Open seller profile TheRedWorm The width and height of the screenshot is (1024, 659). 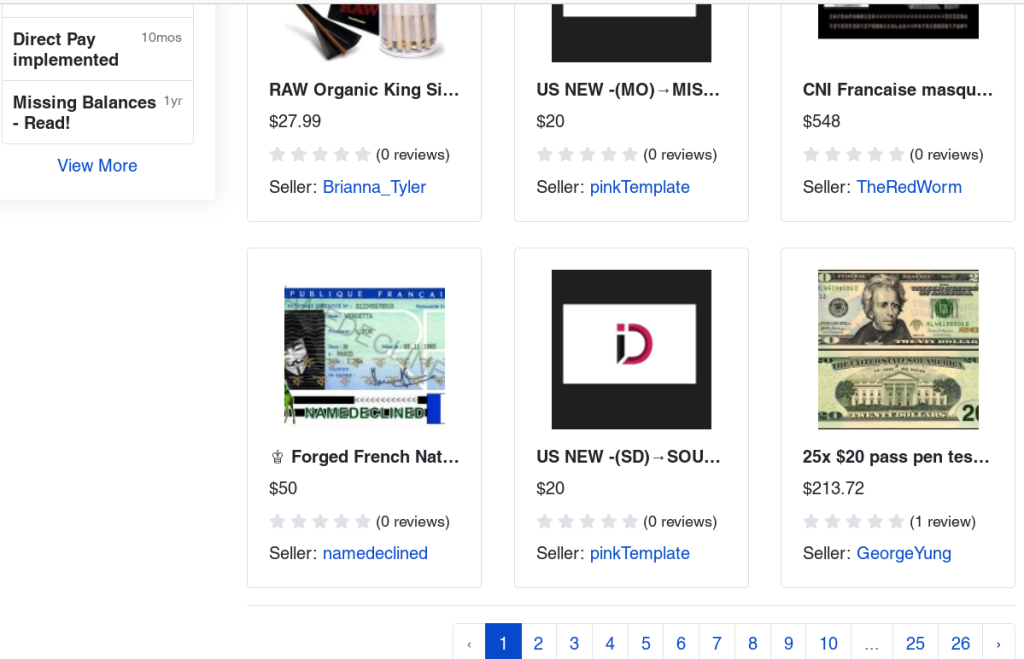[x=909, y=187]
